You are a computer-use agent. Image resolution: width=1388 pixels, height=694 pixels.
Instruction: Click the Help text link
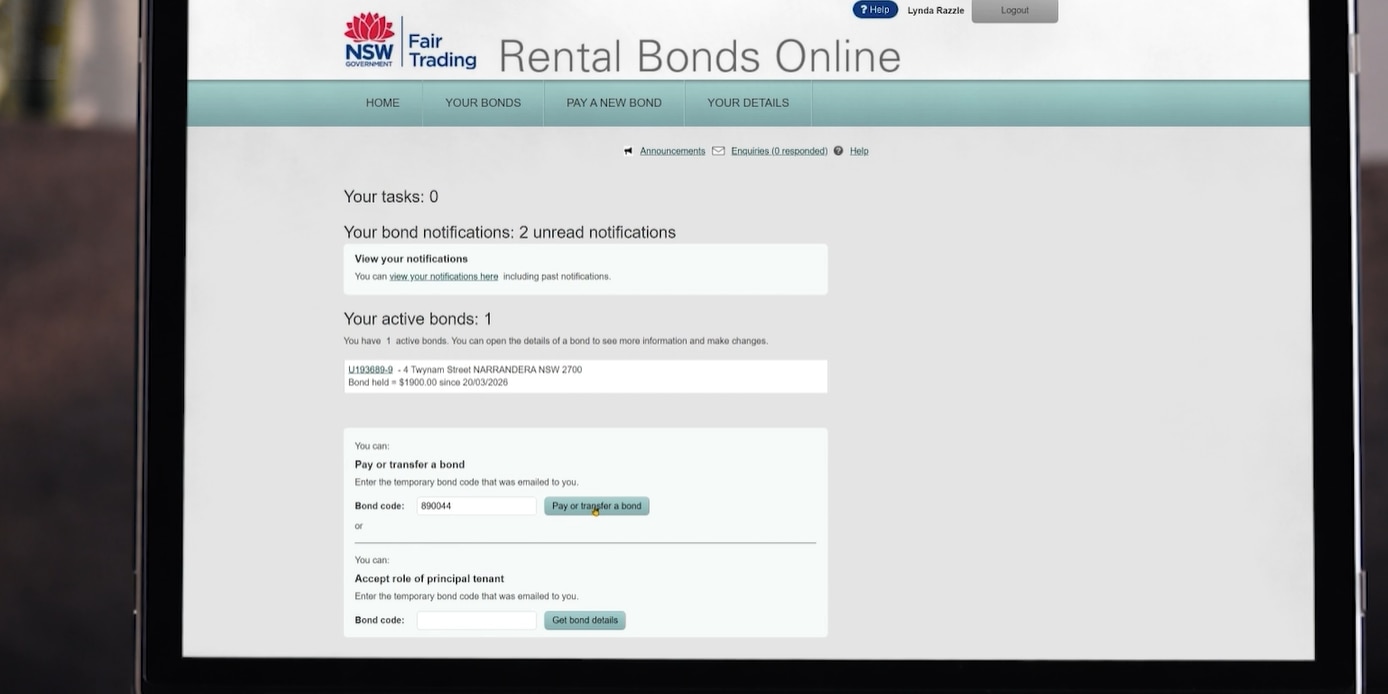pyautogui.click(x=858, y=150)
